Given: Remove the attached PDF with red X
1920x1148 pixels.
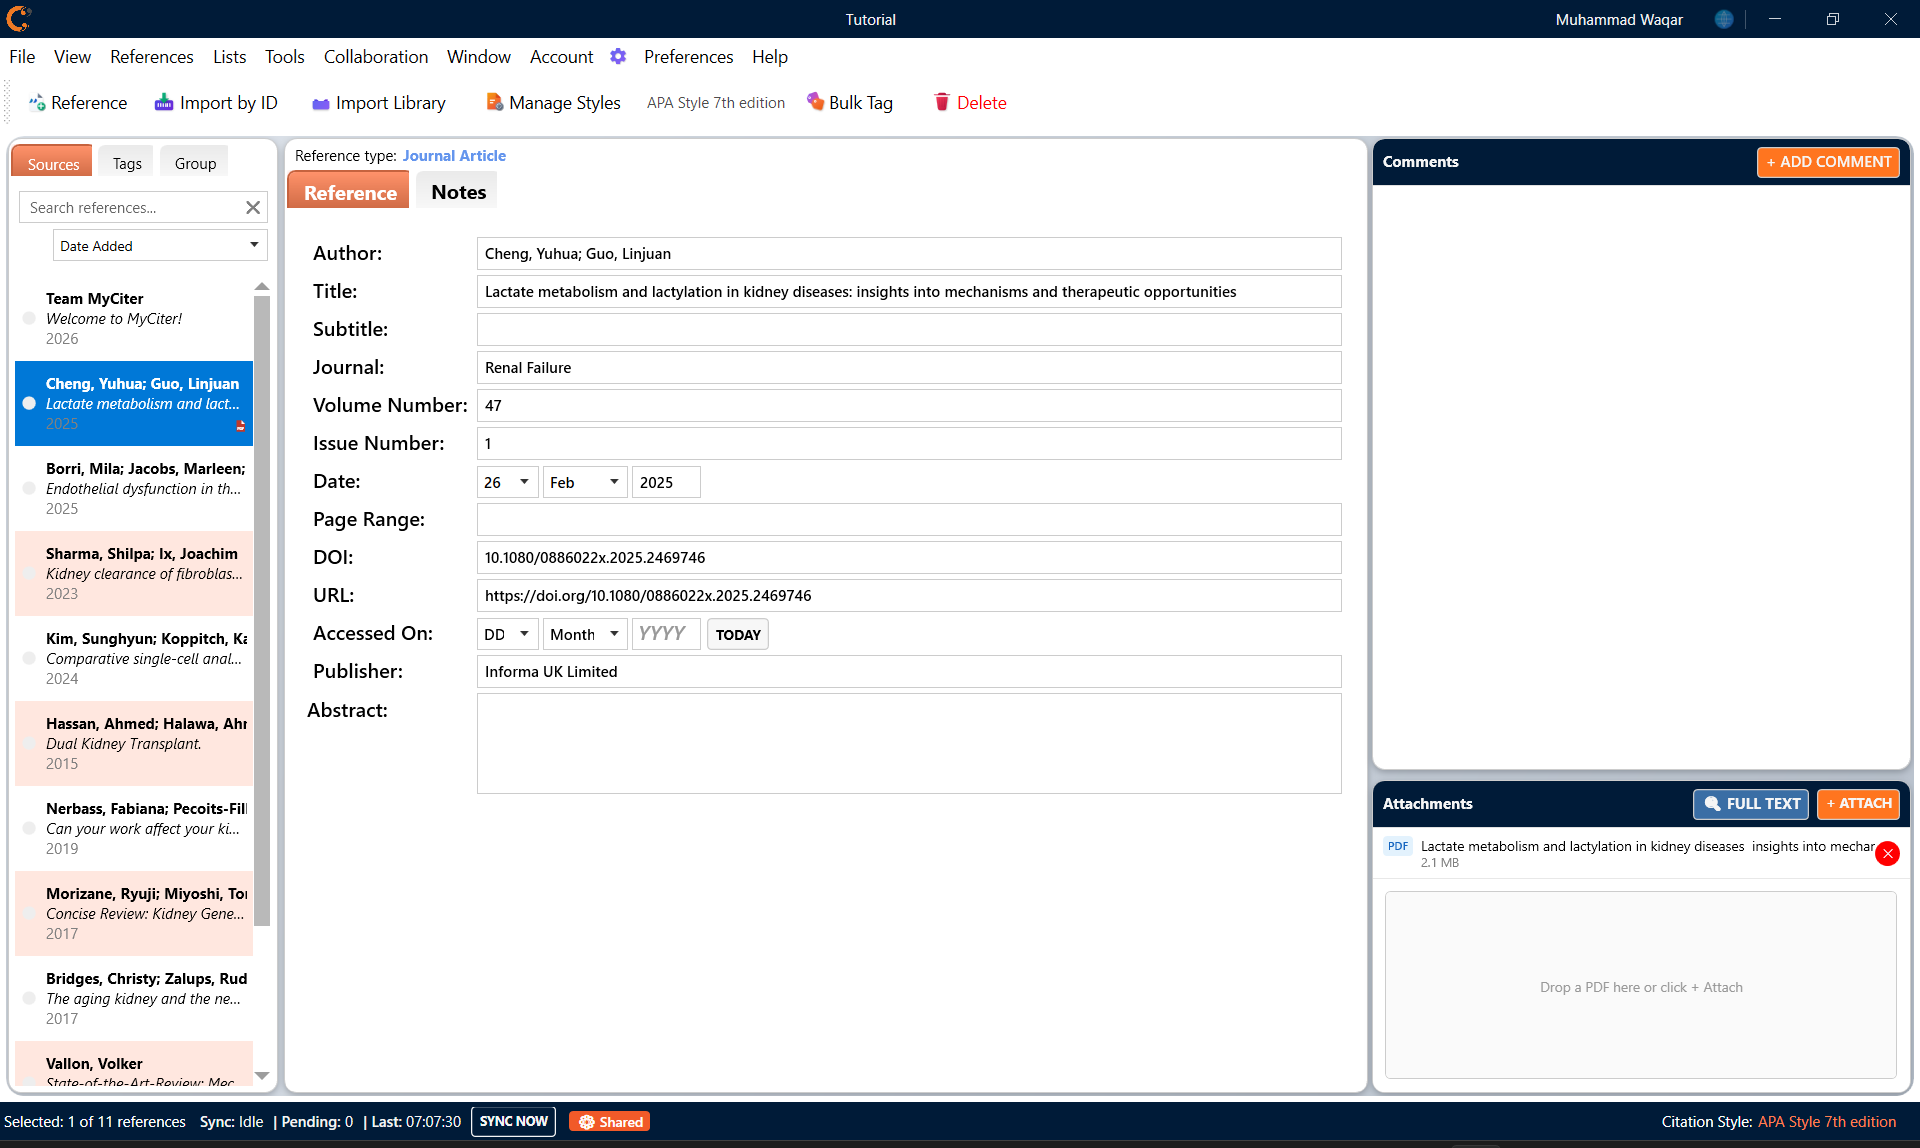Looking at the screenshot, I should click(1887, 853).
